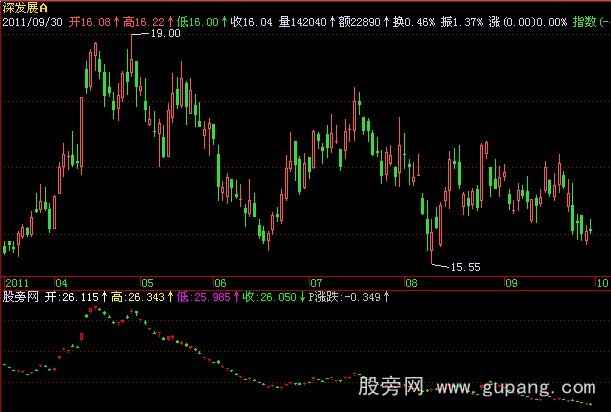The image size is (611, 412).
Task: Click the change value 涨(0.00)0.00%
Action: pyautogui.click(x=528, y=22)
